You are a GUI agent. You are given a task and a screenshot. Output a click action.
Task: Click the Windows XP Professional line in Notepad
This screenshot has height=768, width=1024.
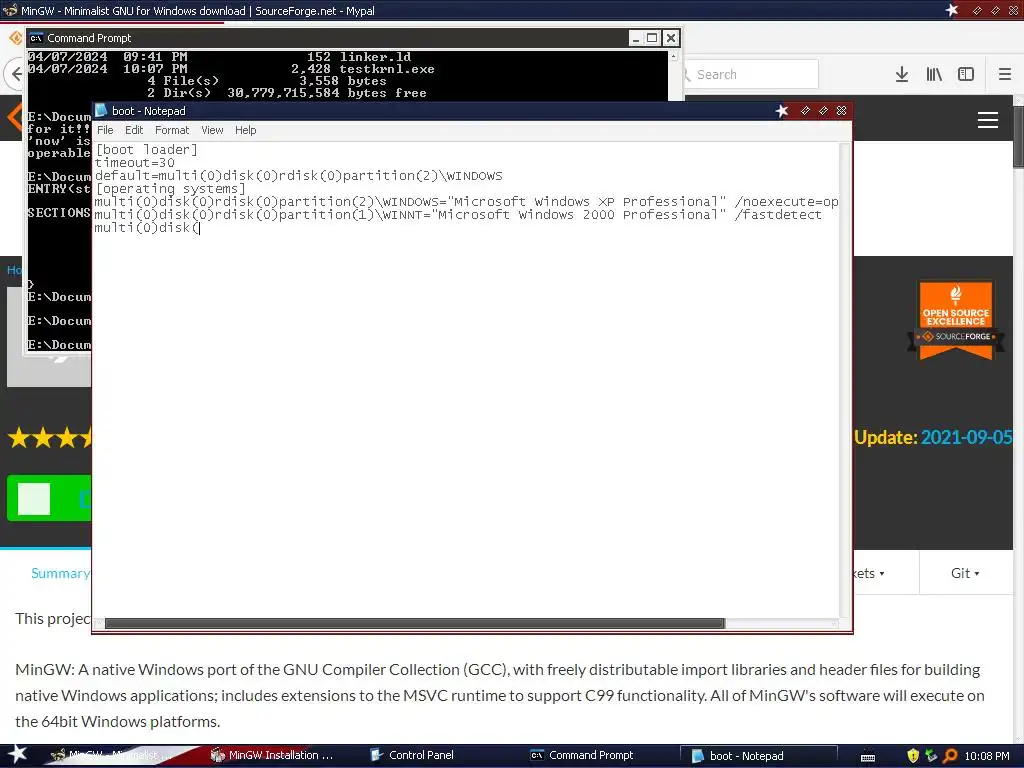pos(466,201)
